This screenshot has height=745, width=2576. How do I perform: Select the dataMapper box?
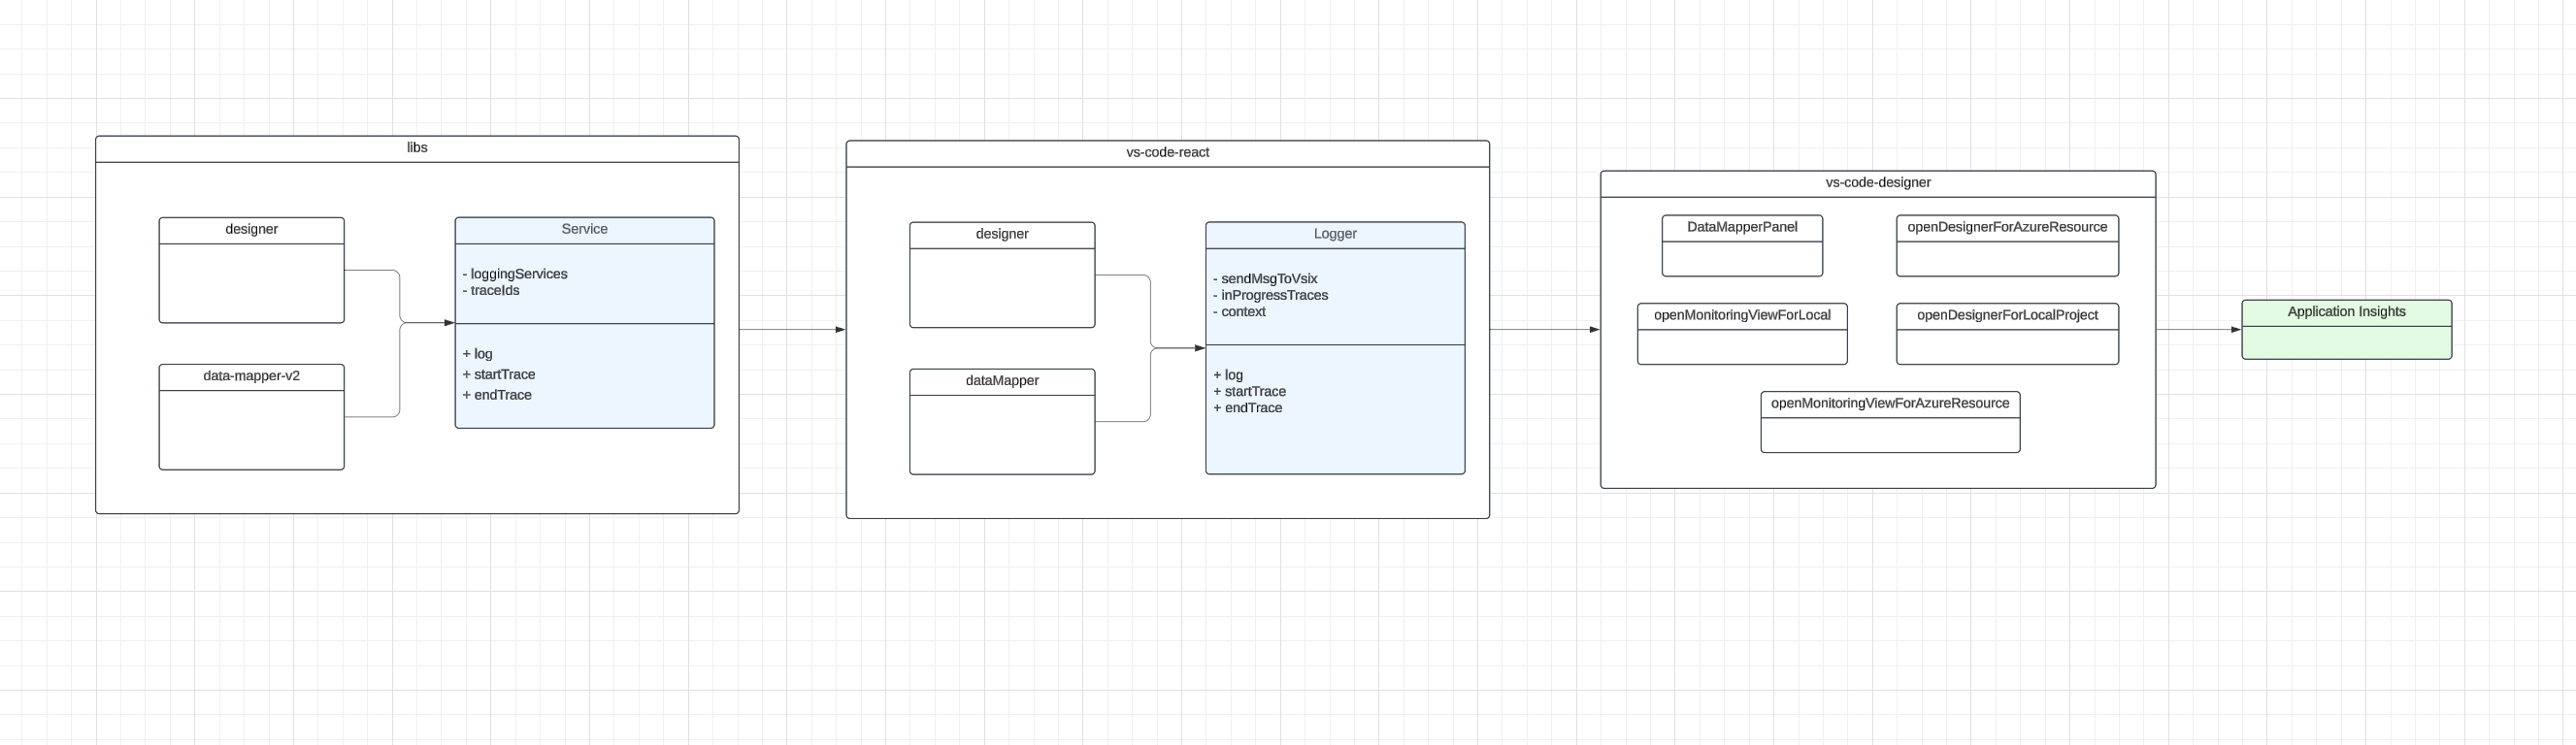[1002, 422]
